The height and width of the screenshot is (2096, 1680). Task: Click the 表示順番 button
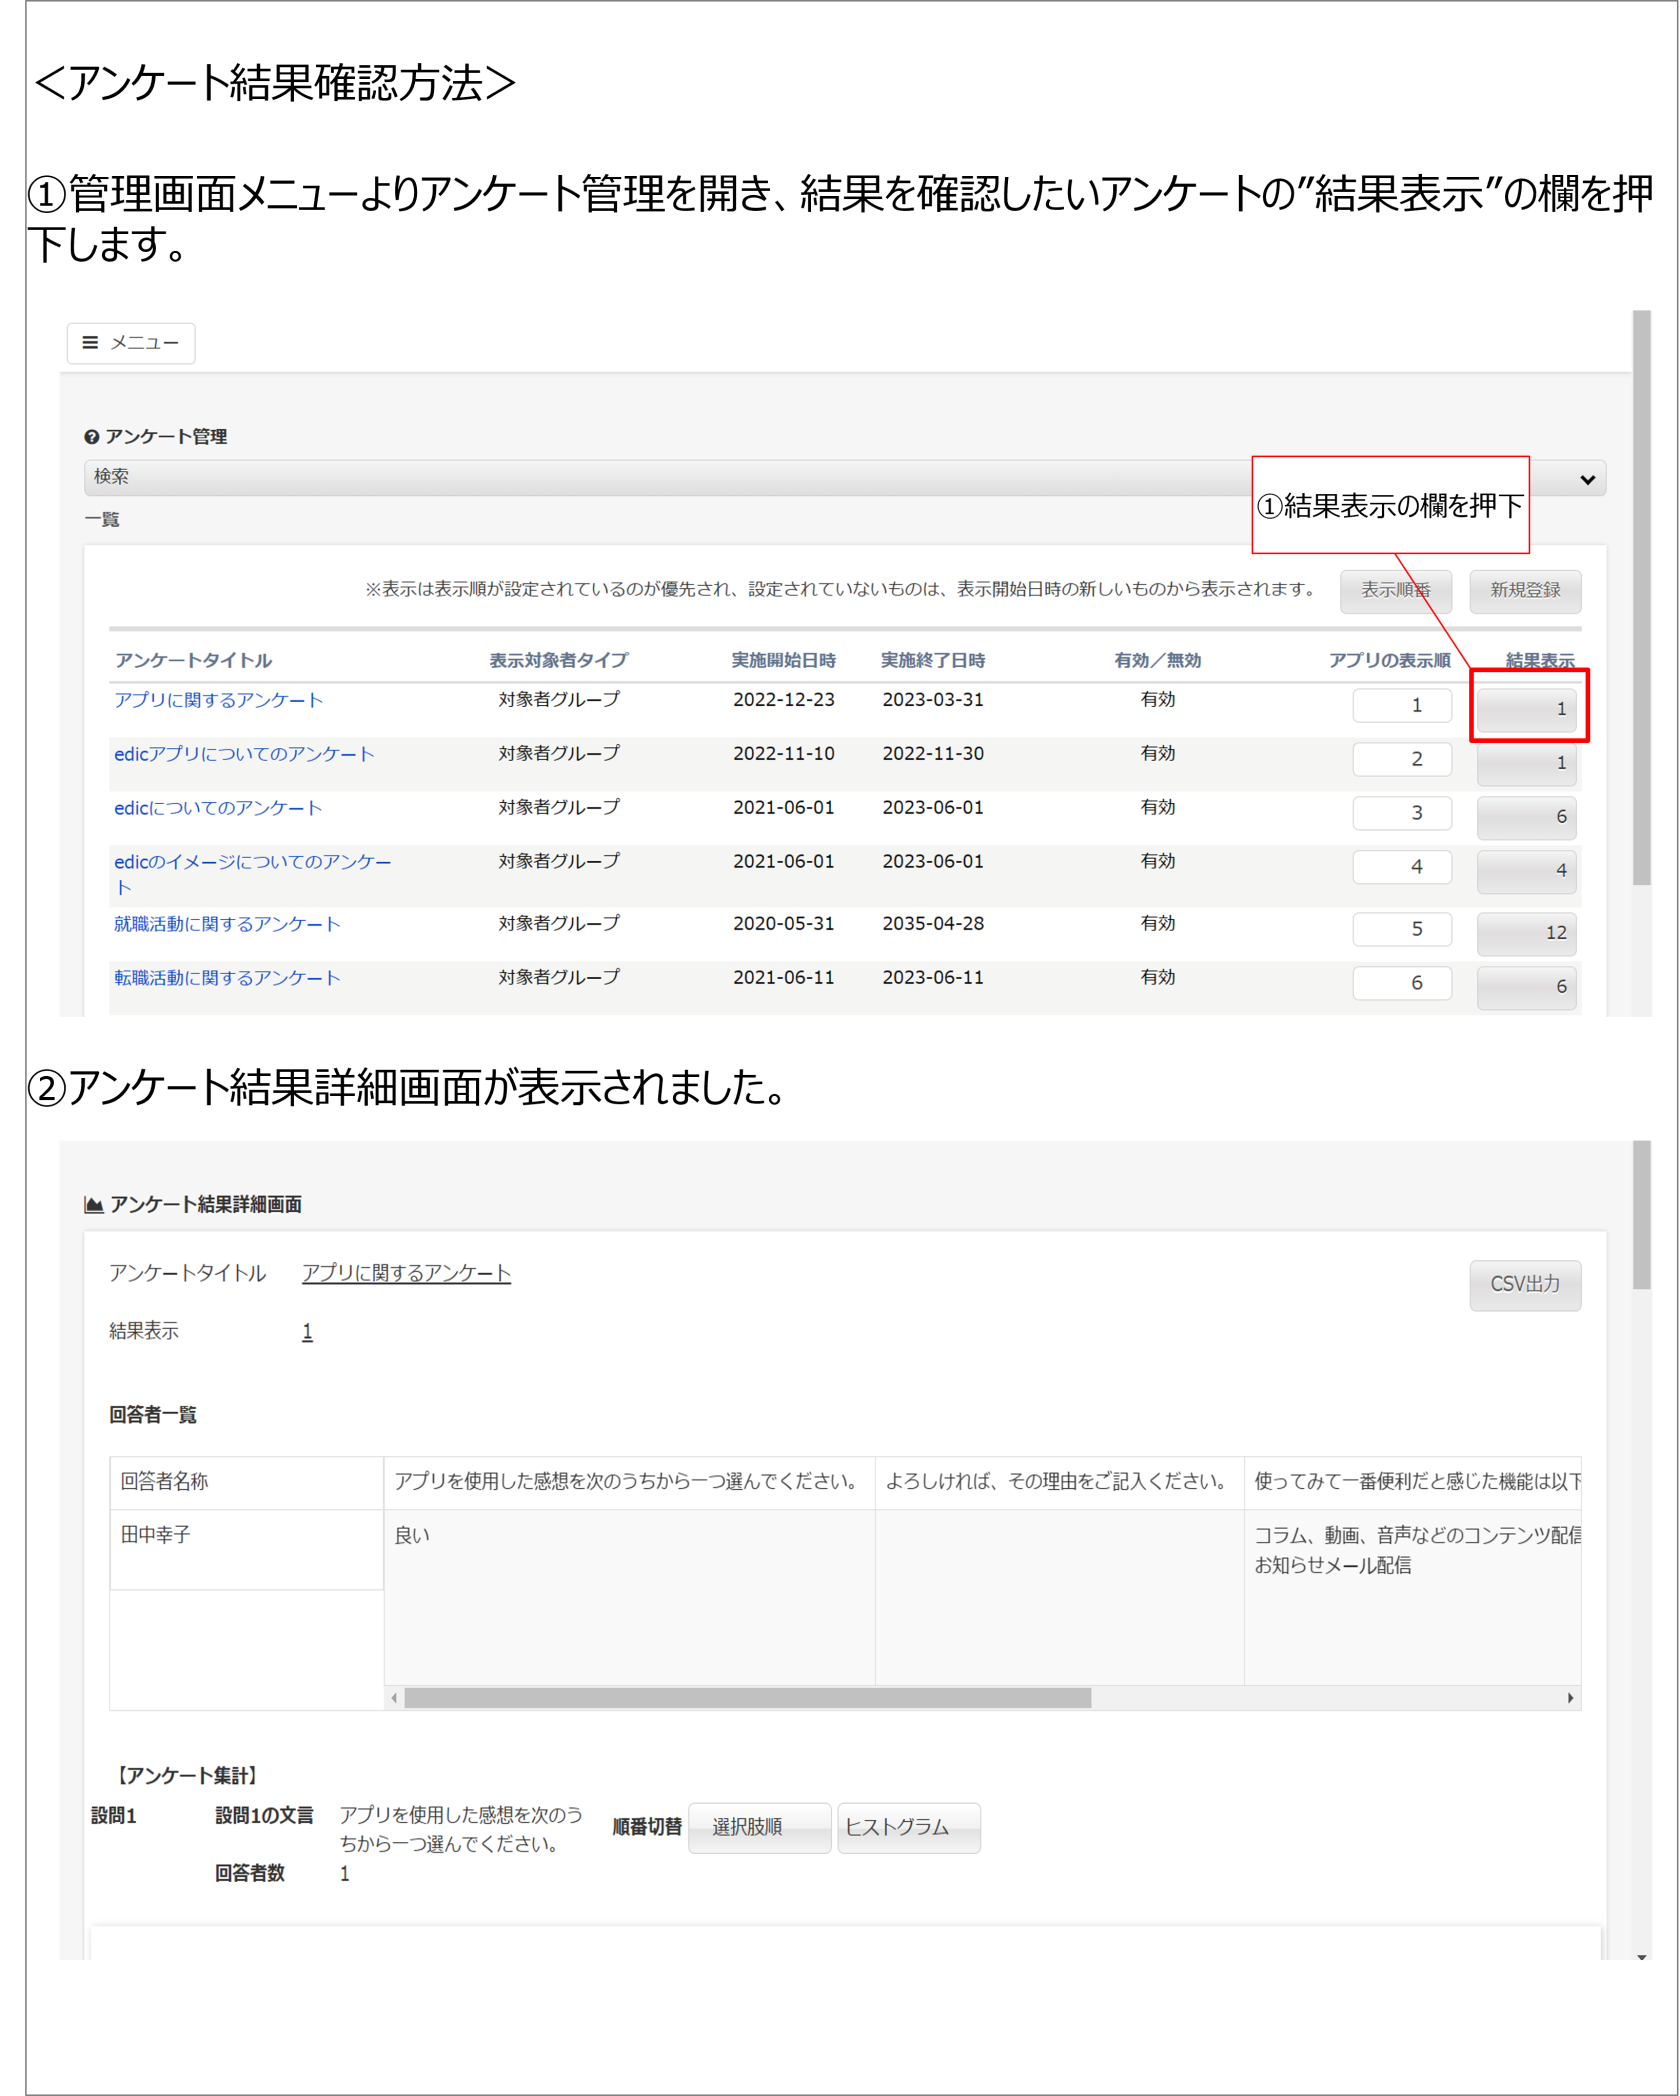coord(1395,590)
